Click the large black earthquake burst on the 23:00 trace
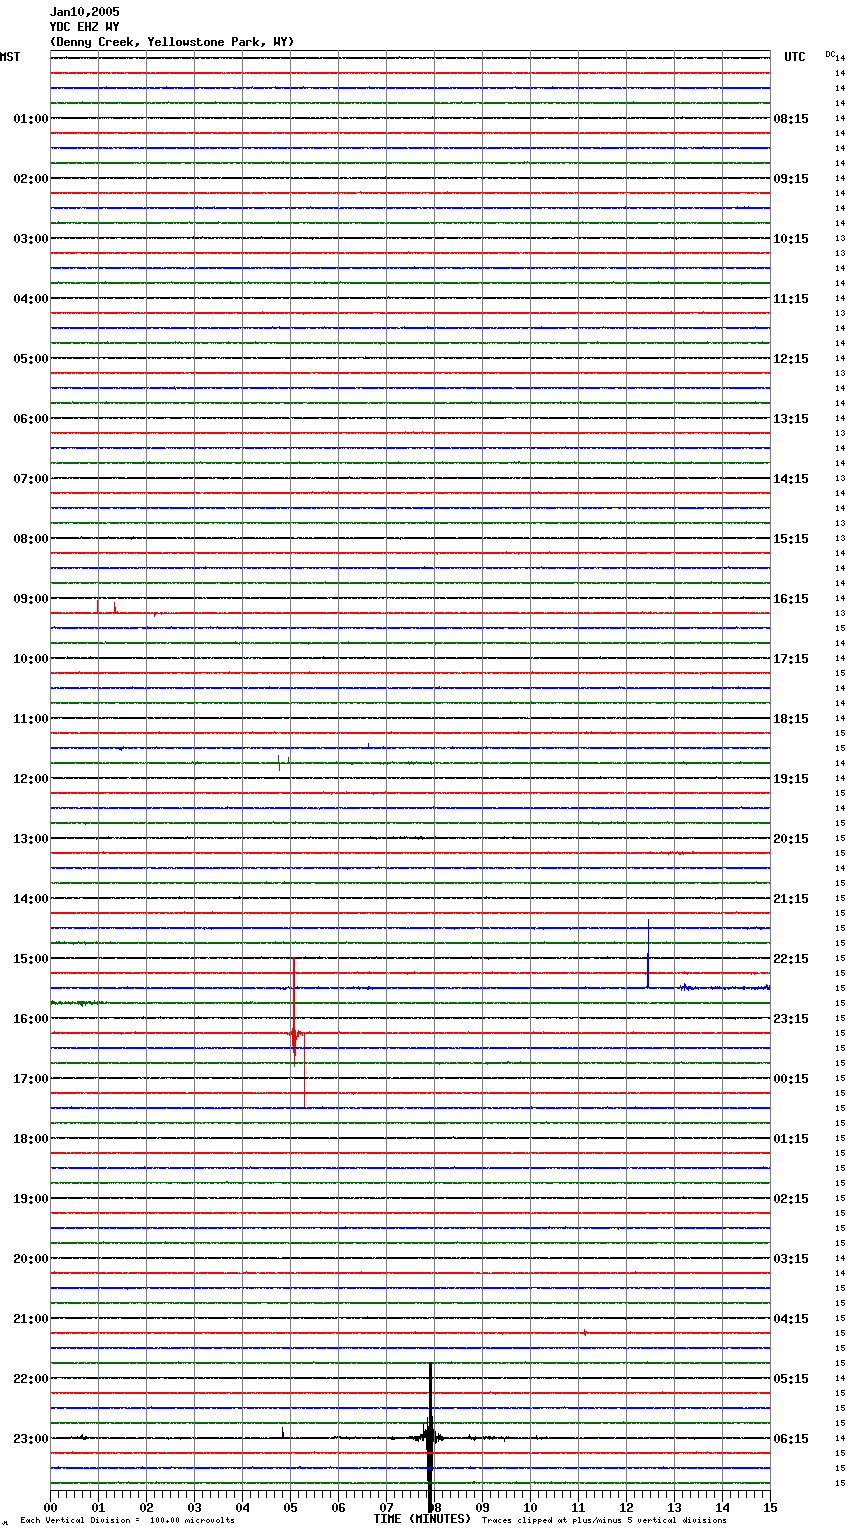Screen dimensions: 850x1534 [430, 1438]
